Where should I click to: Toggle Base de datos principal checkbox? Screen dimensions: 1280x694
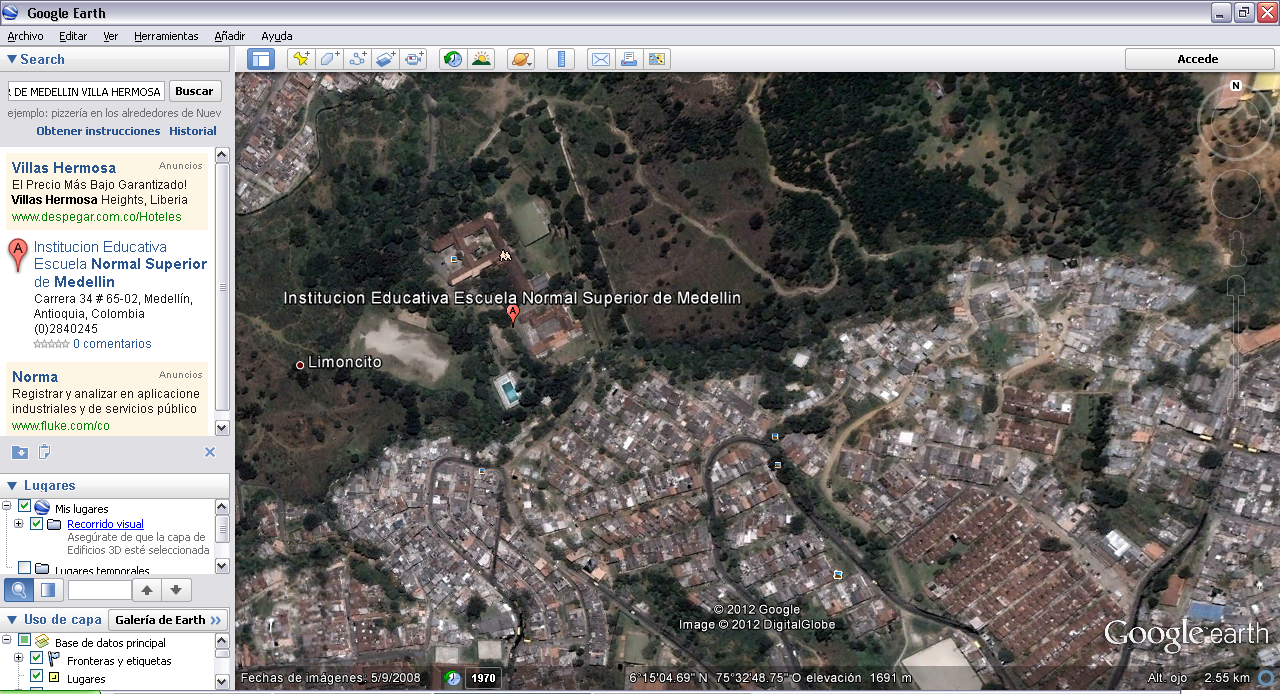(24, 641)
